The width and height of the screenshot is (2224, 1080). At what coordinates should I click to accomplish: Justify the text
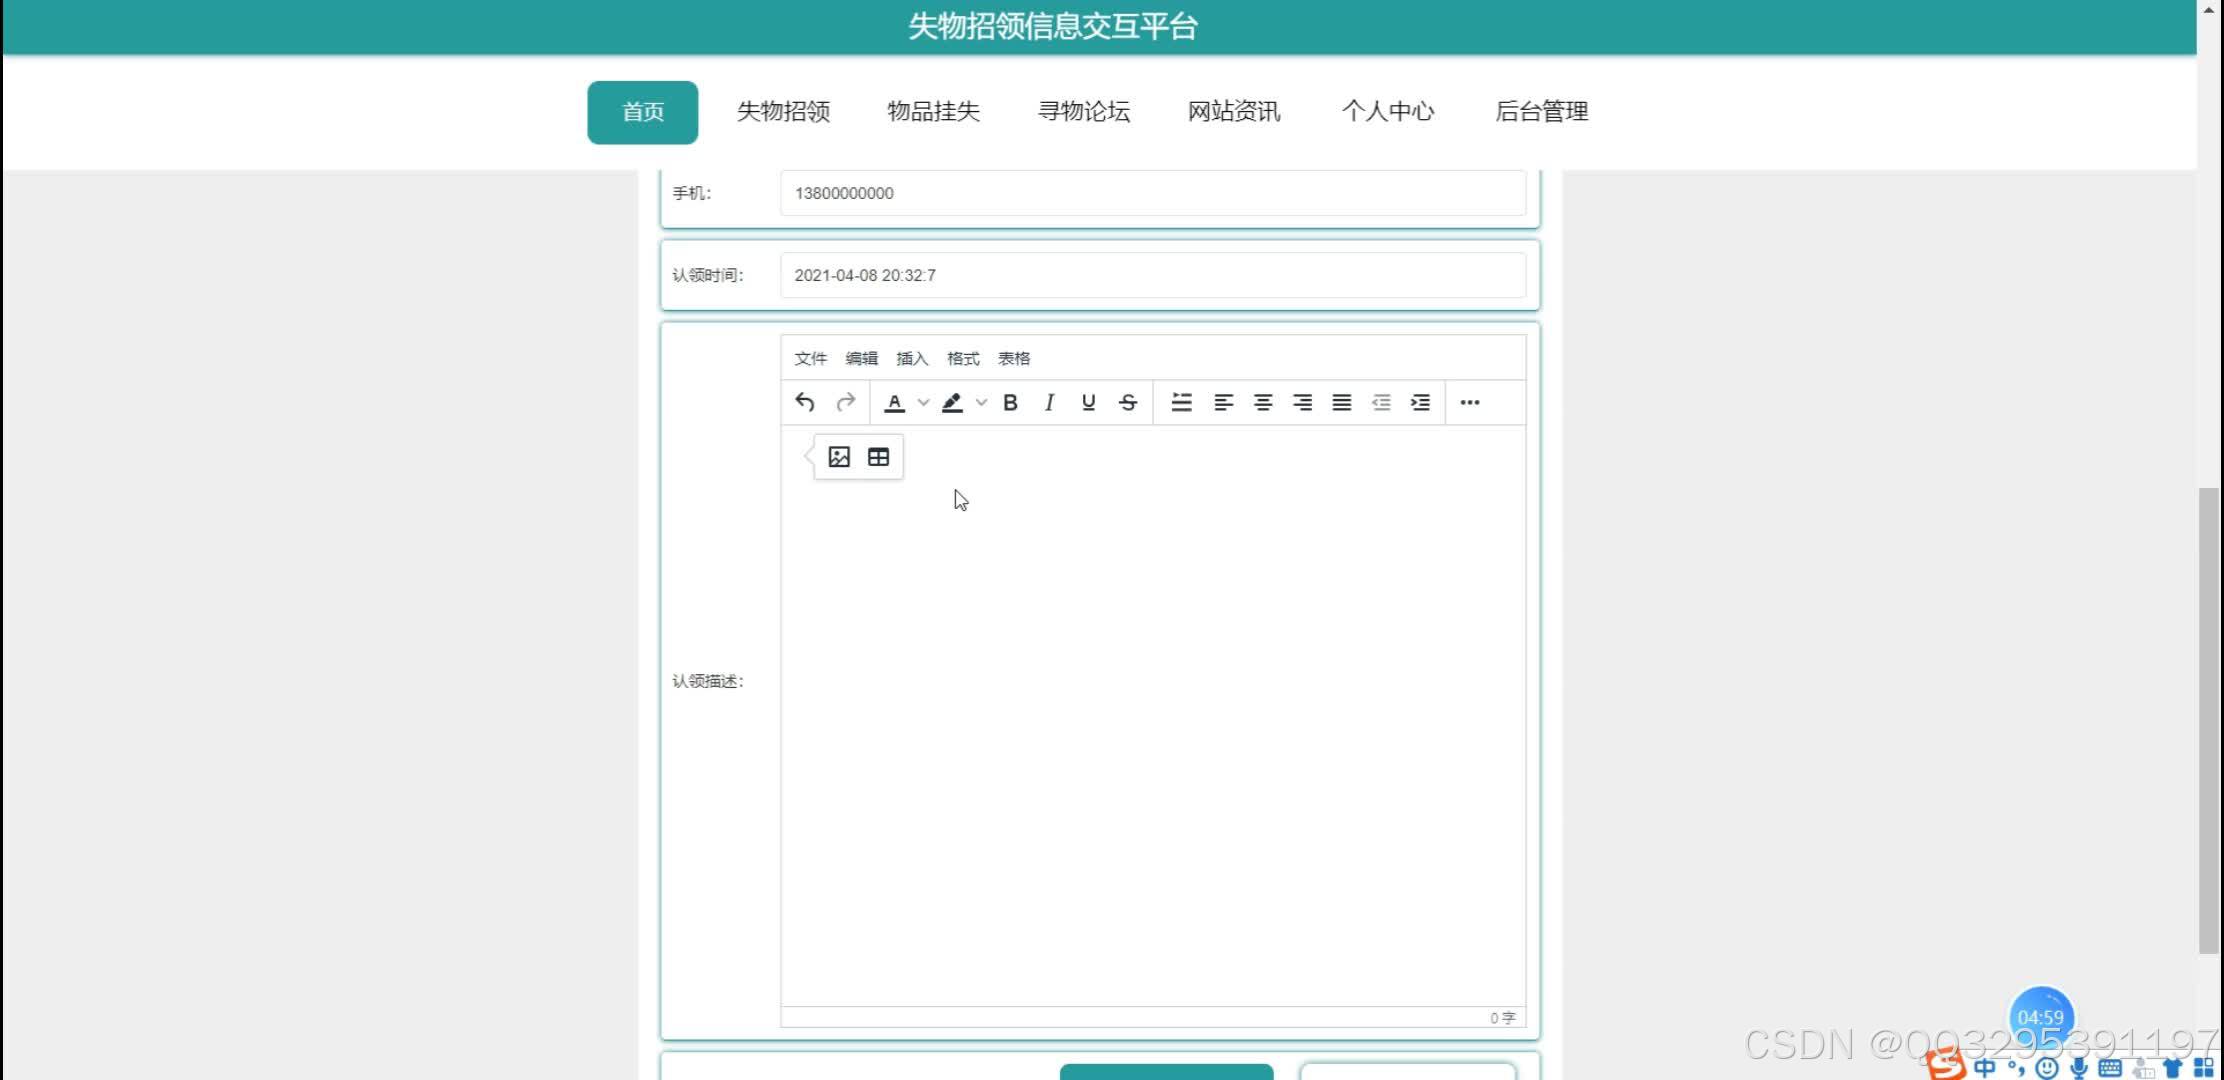pyautogui.click(x=1342, y=402)
